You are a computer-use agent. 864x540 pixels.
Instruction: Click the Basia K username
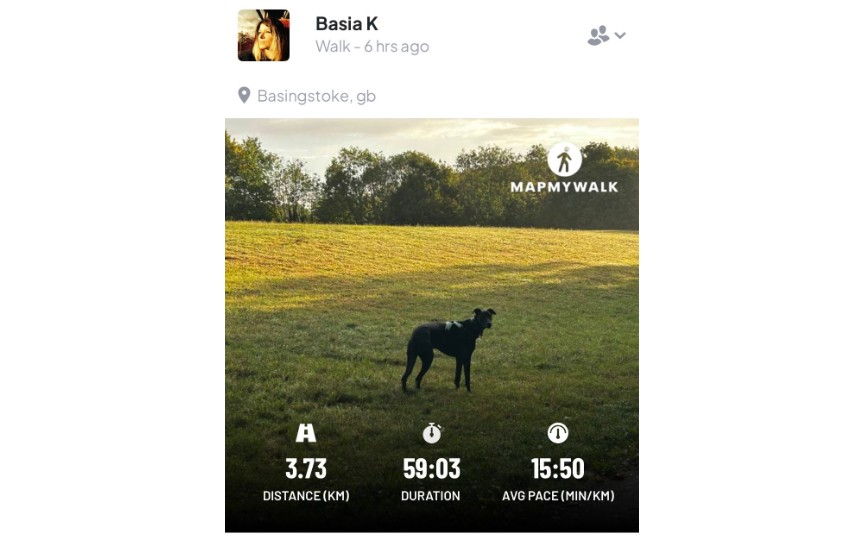[x=347, y=24]
